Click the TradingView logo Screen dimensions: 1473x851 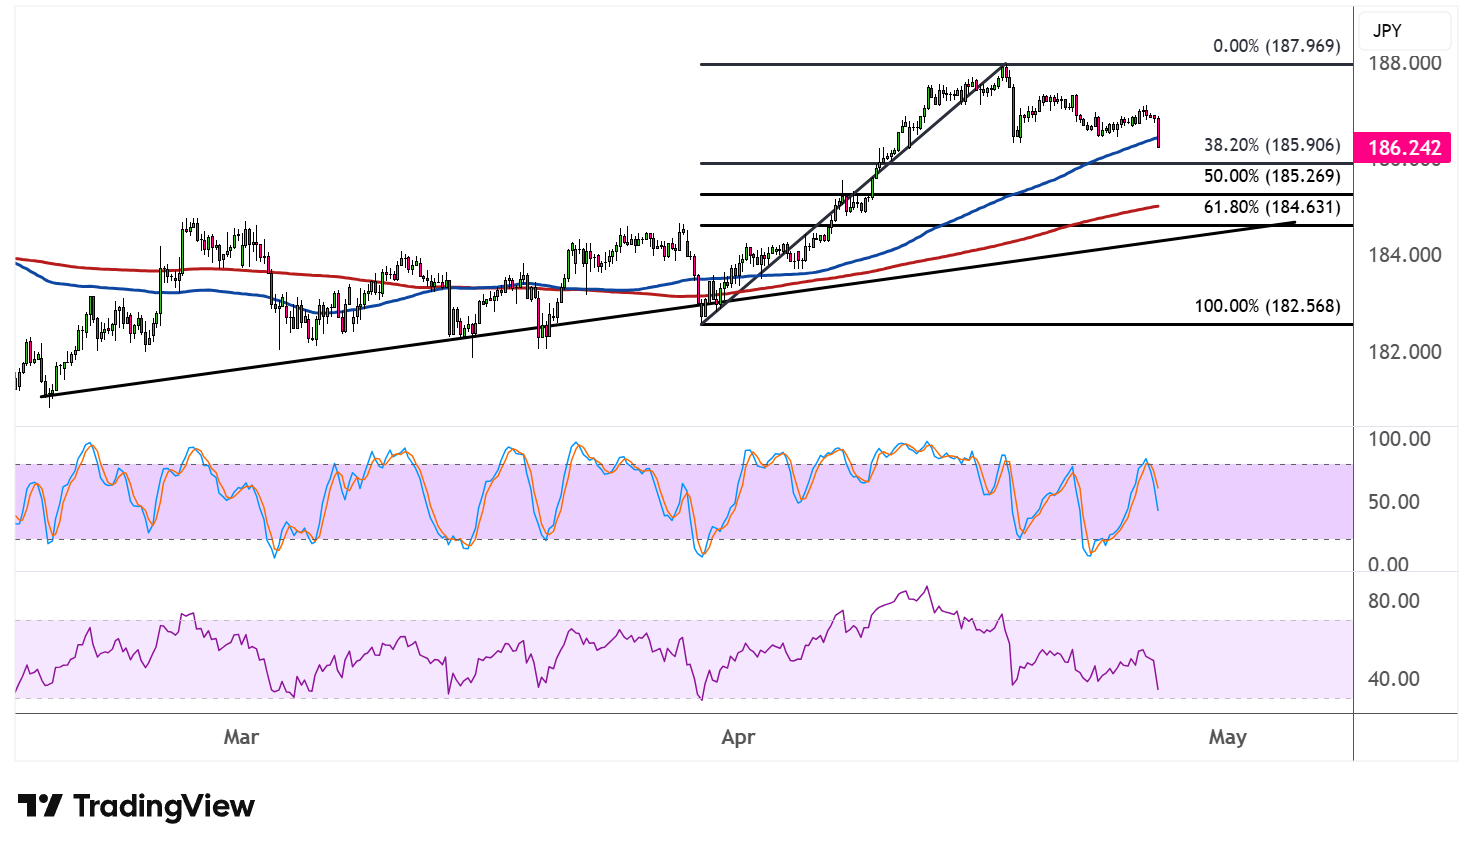(136, 806)
